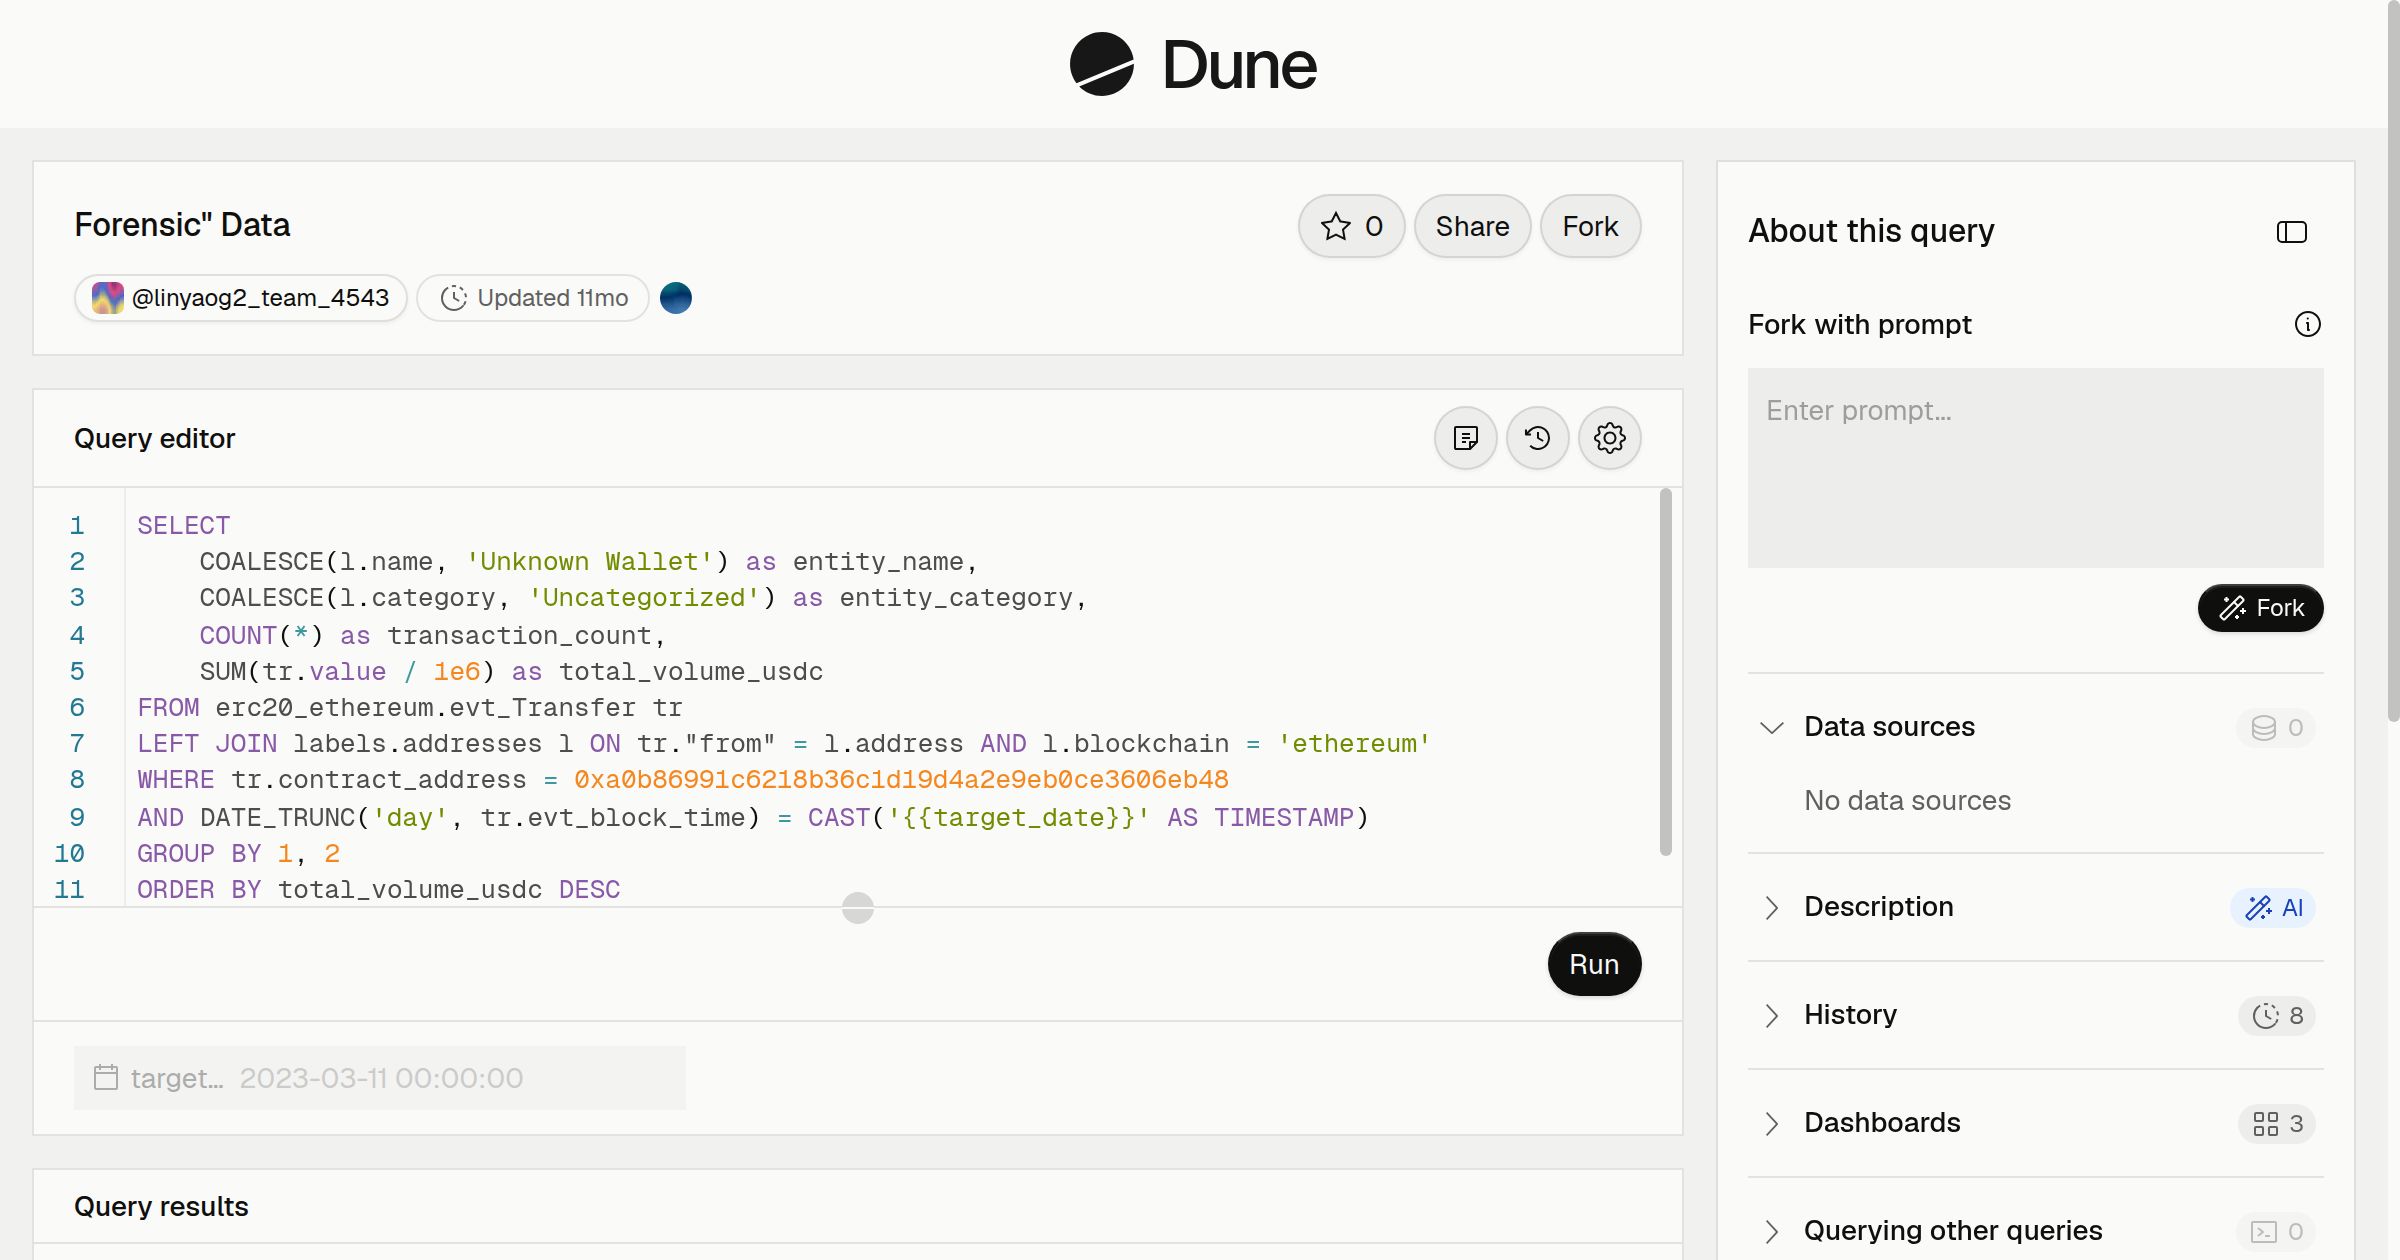The height and width of the screenshot is (1260, 2400).
Task: Click the No data sources text
Action: point(1907,801)
